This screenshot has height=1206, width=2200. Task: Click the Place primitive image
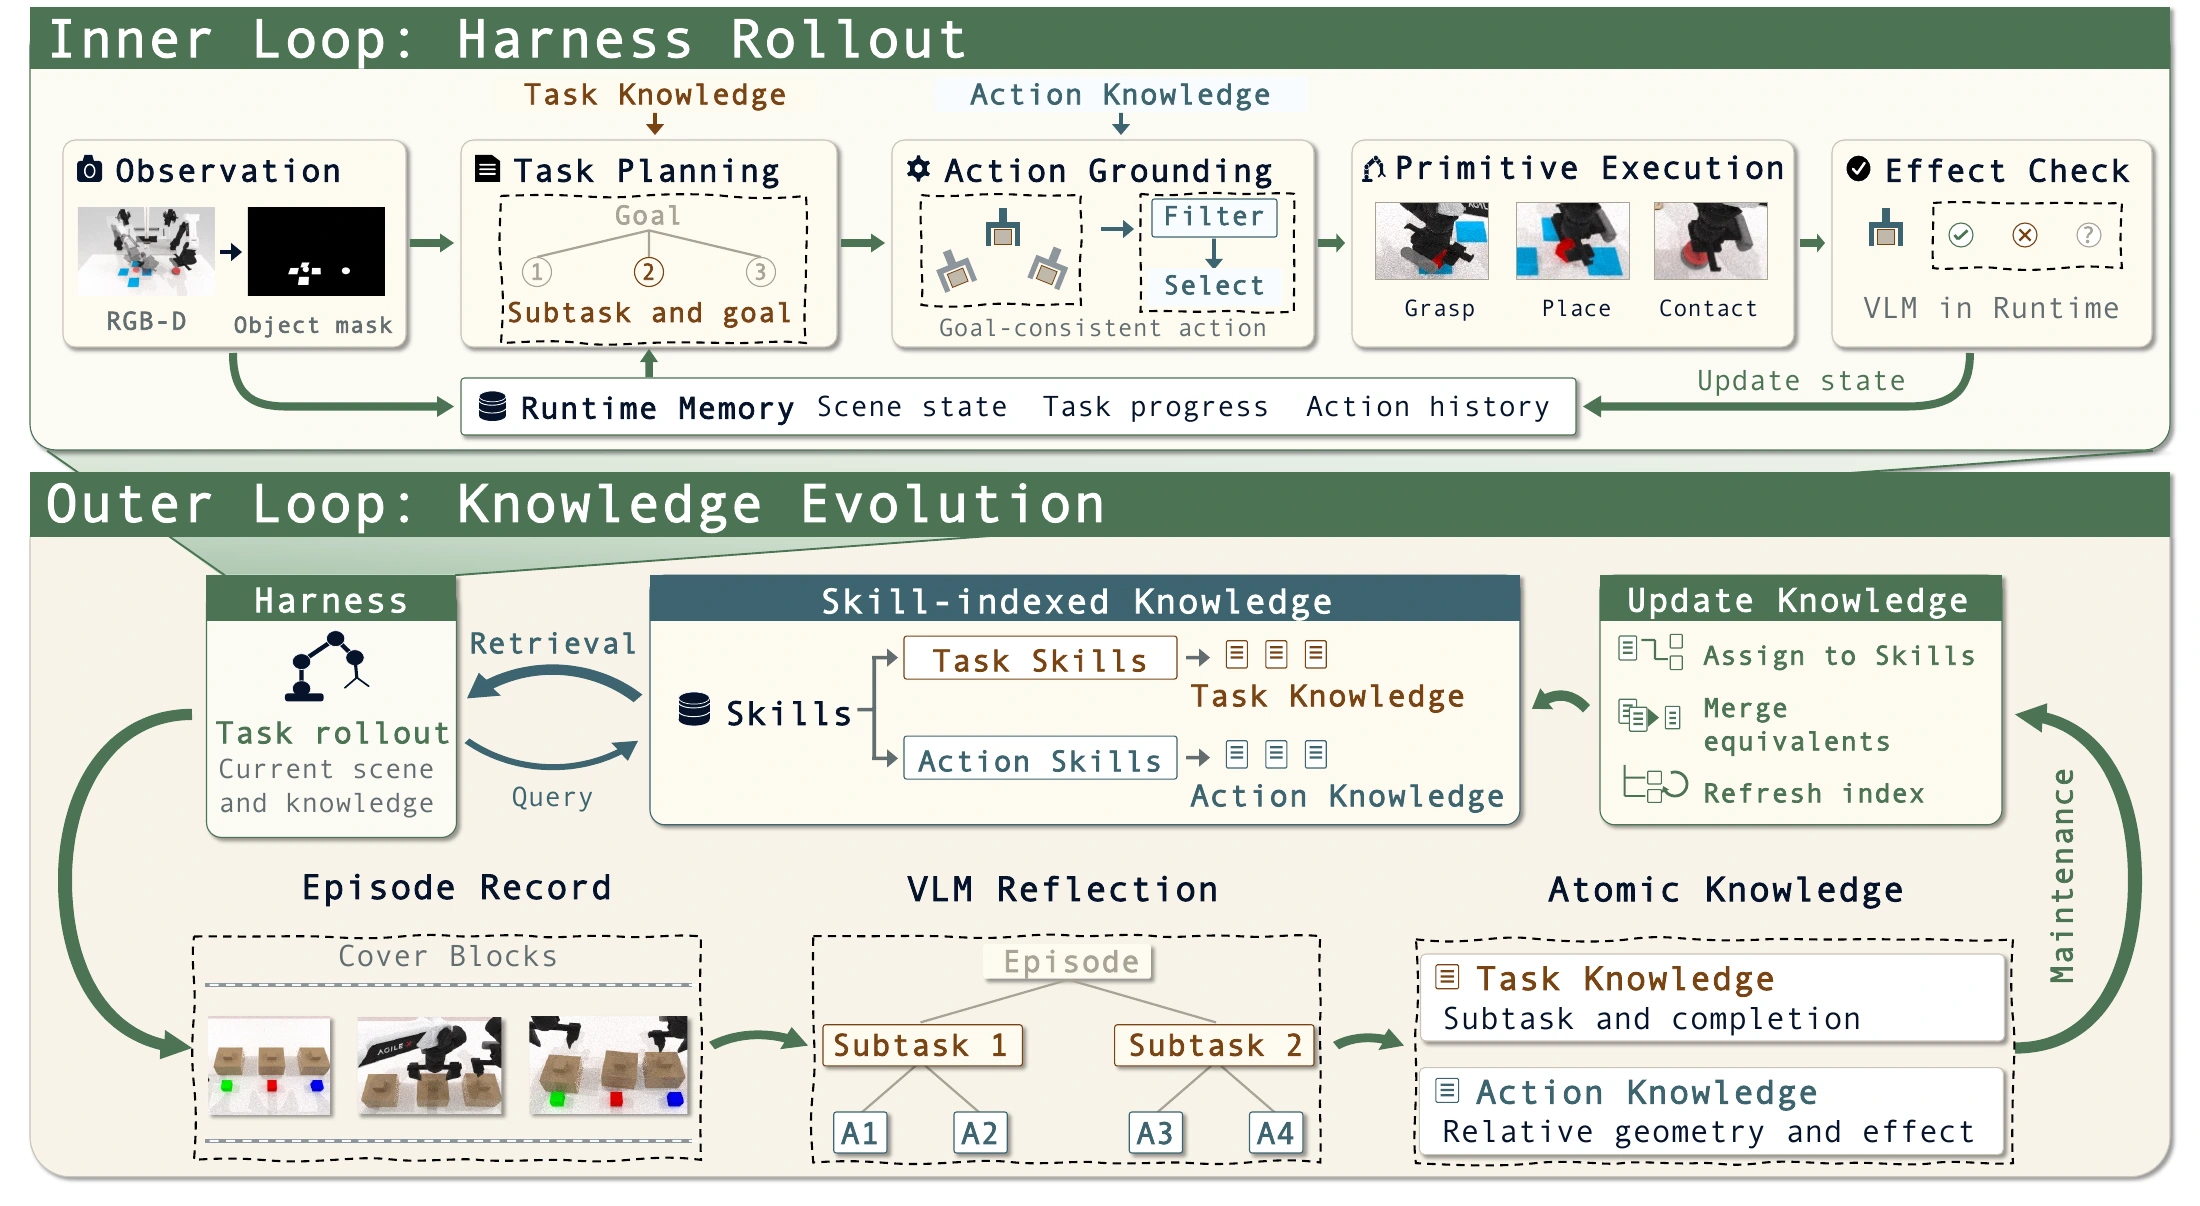1573,241
